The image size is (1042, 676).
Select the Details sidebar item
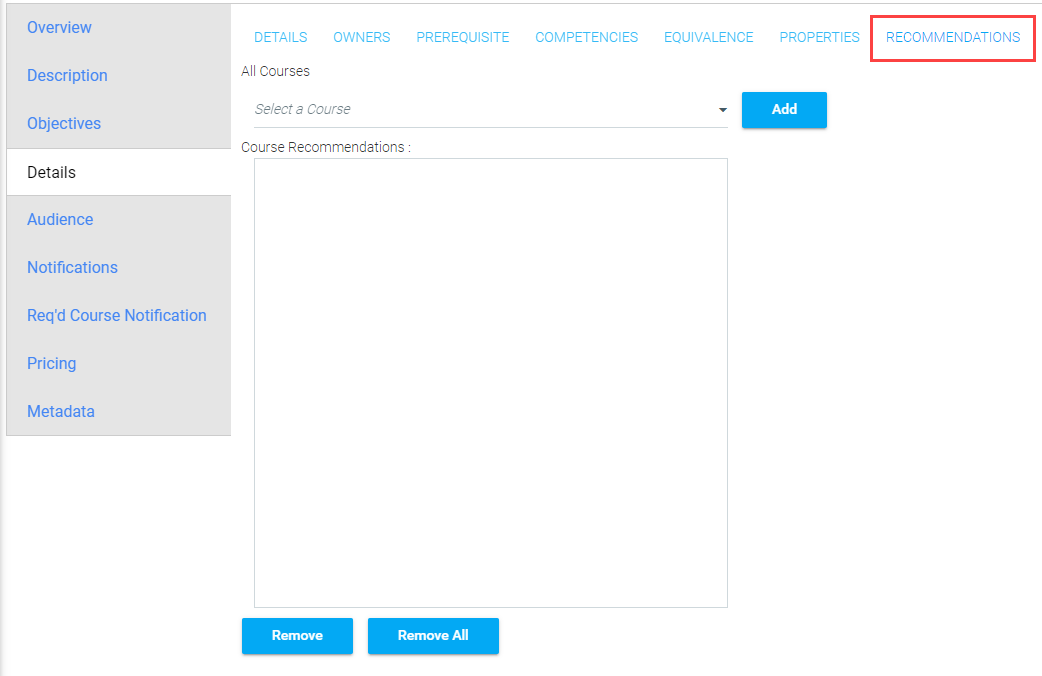118,172
